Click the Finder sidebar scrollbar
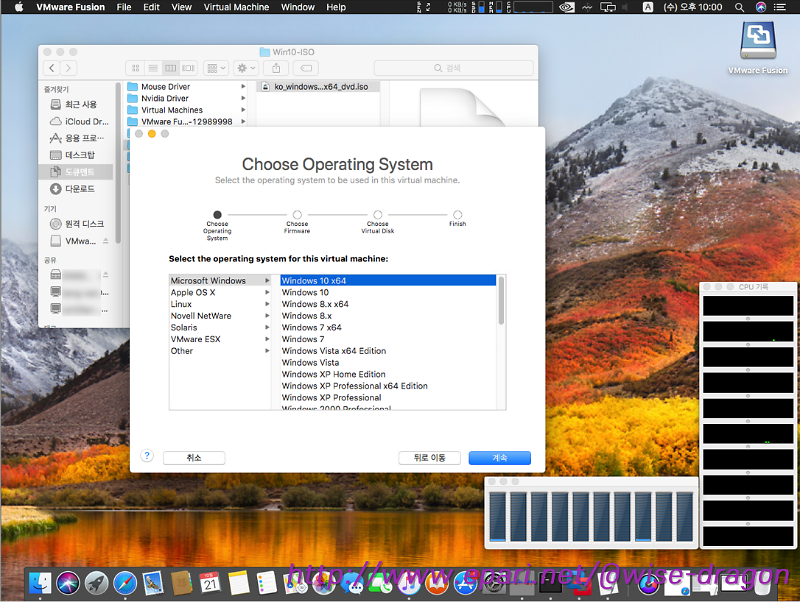The height and width of the screenshot is (602, 800). [x=118, y=163]
